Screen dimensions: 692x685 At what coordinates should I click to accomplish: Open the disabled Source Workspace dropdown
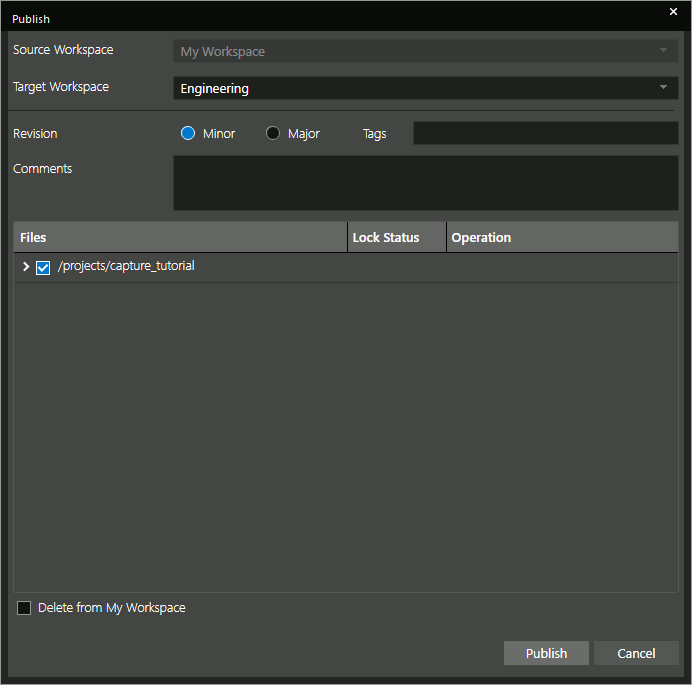(425, 51)
